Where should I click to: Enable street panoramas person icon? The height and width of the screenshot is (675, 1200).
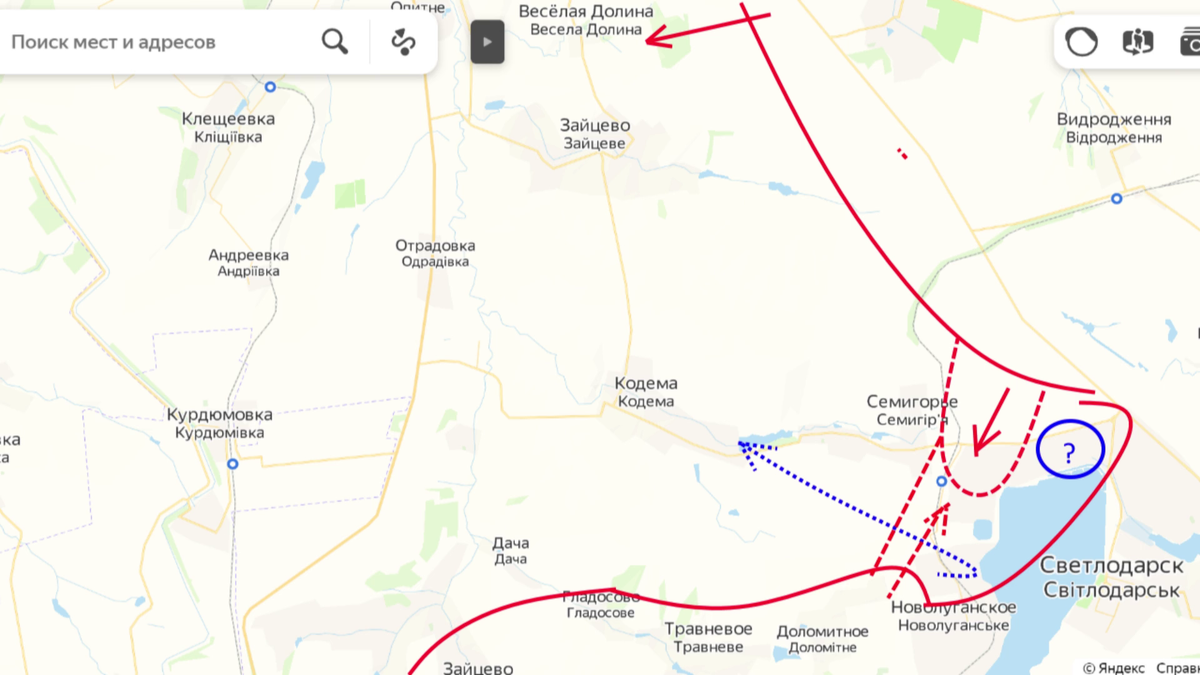pos(1138,42)
